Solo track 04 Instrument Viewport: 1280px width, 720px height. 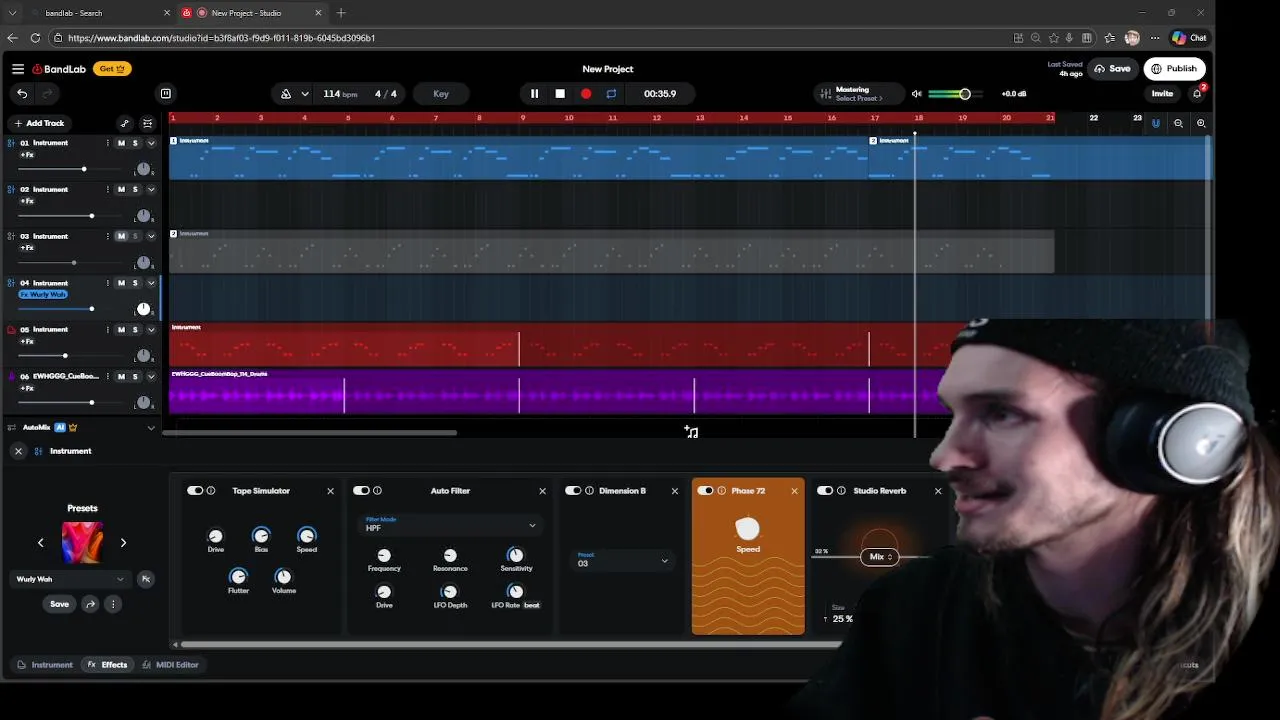(x=135, y=283)
